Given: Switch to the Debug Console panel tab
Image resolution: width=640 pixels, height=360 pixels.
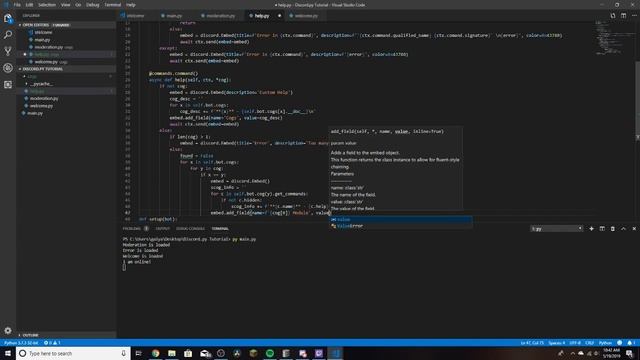Looking at the screenshot, I should (190, 229).
